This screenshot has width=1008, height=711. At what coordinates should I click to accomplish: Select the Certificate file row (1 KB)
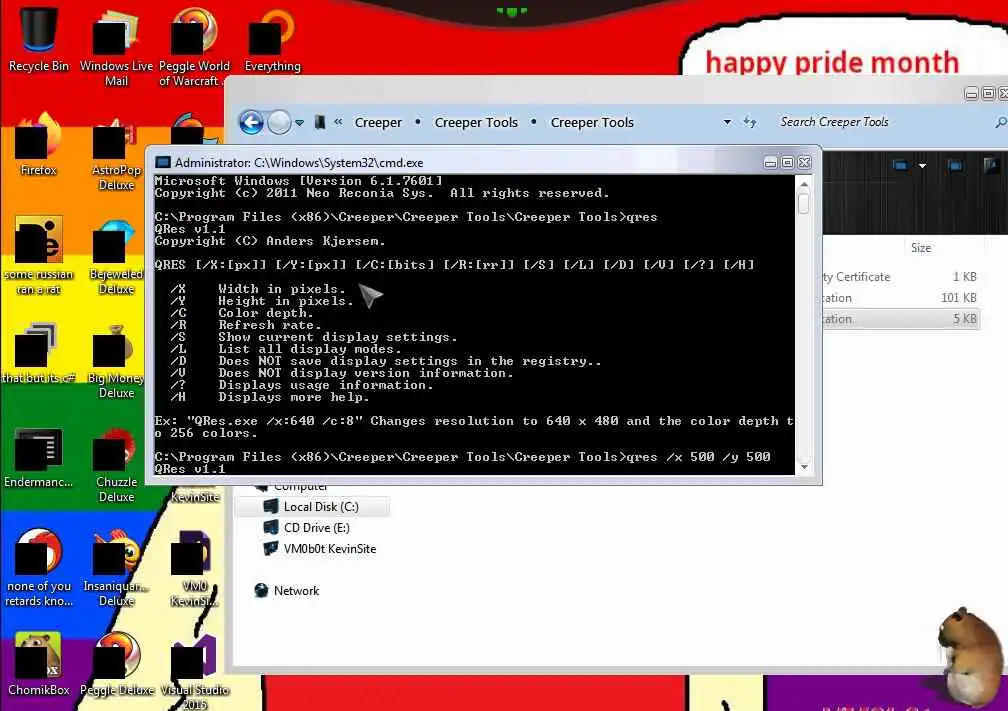(901, 277)
